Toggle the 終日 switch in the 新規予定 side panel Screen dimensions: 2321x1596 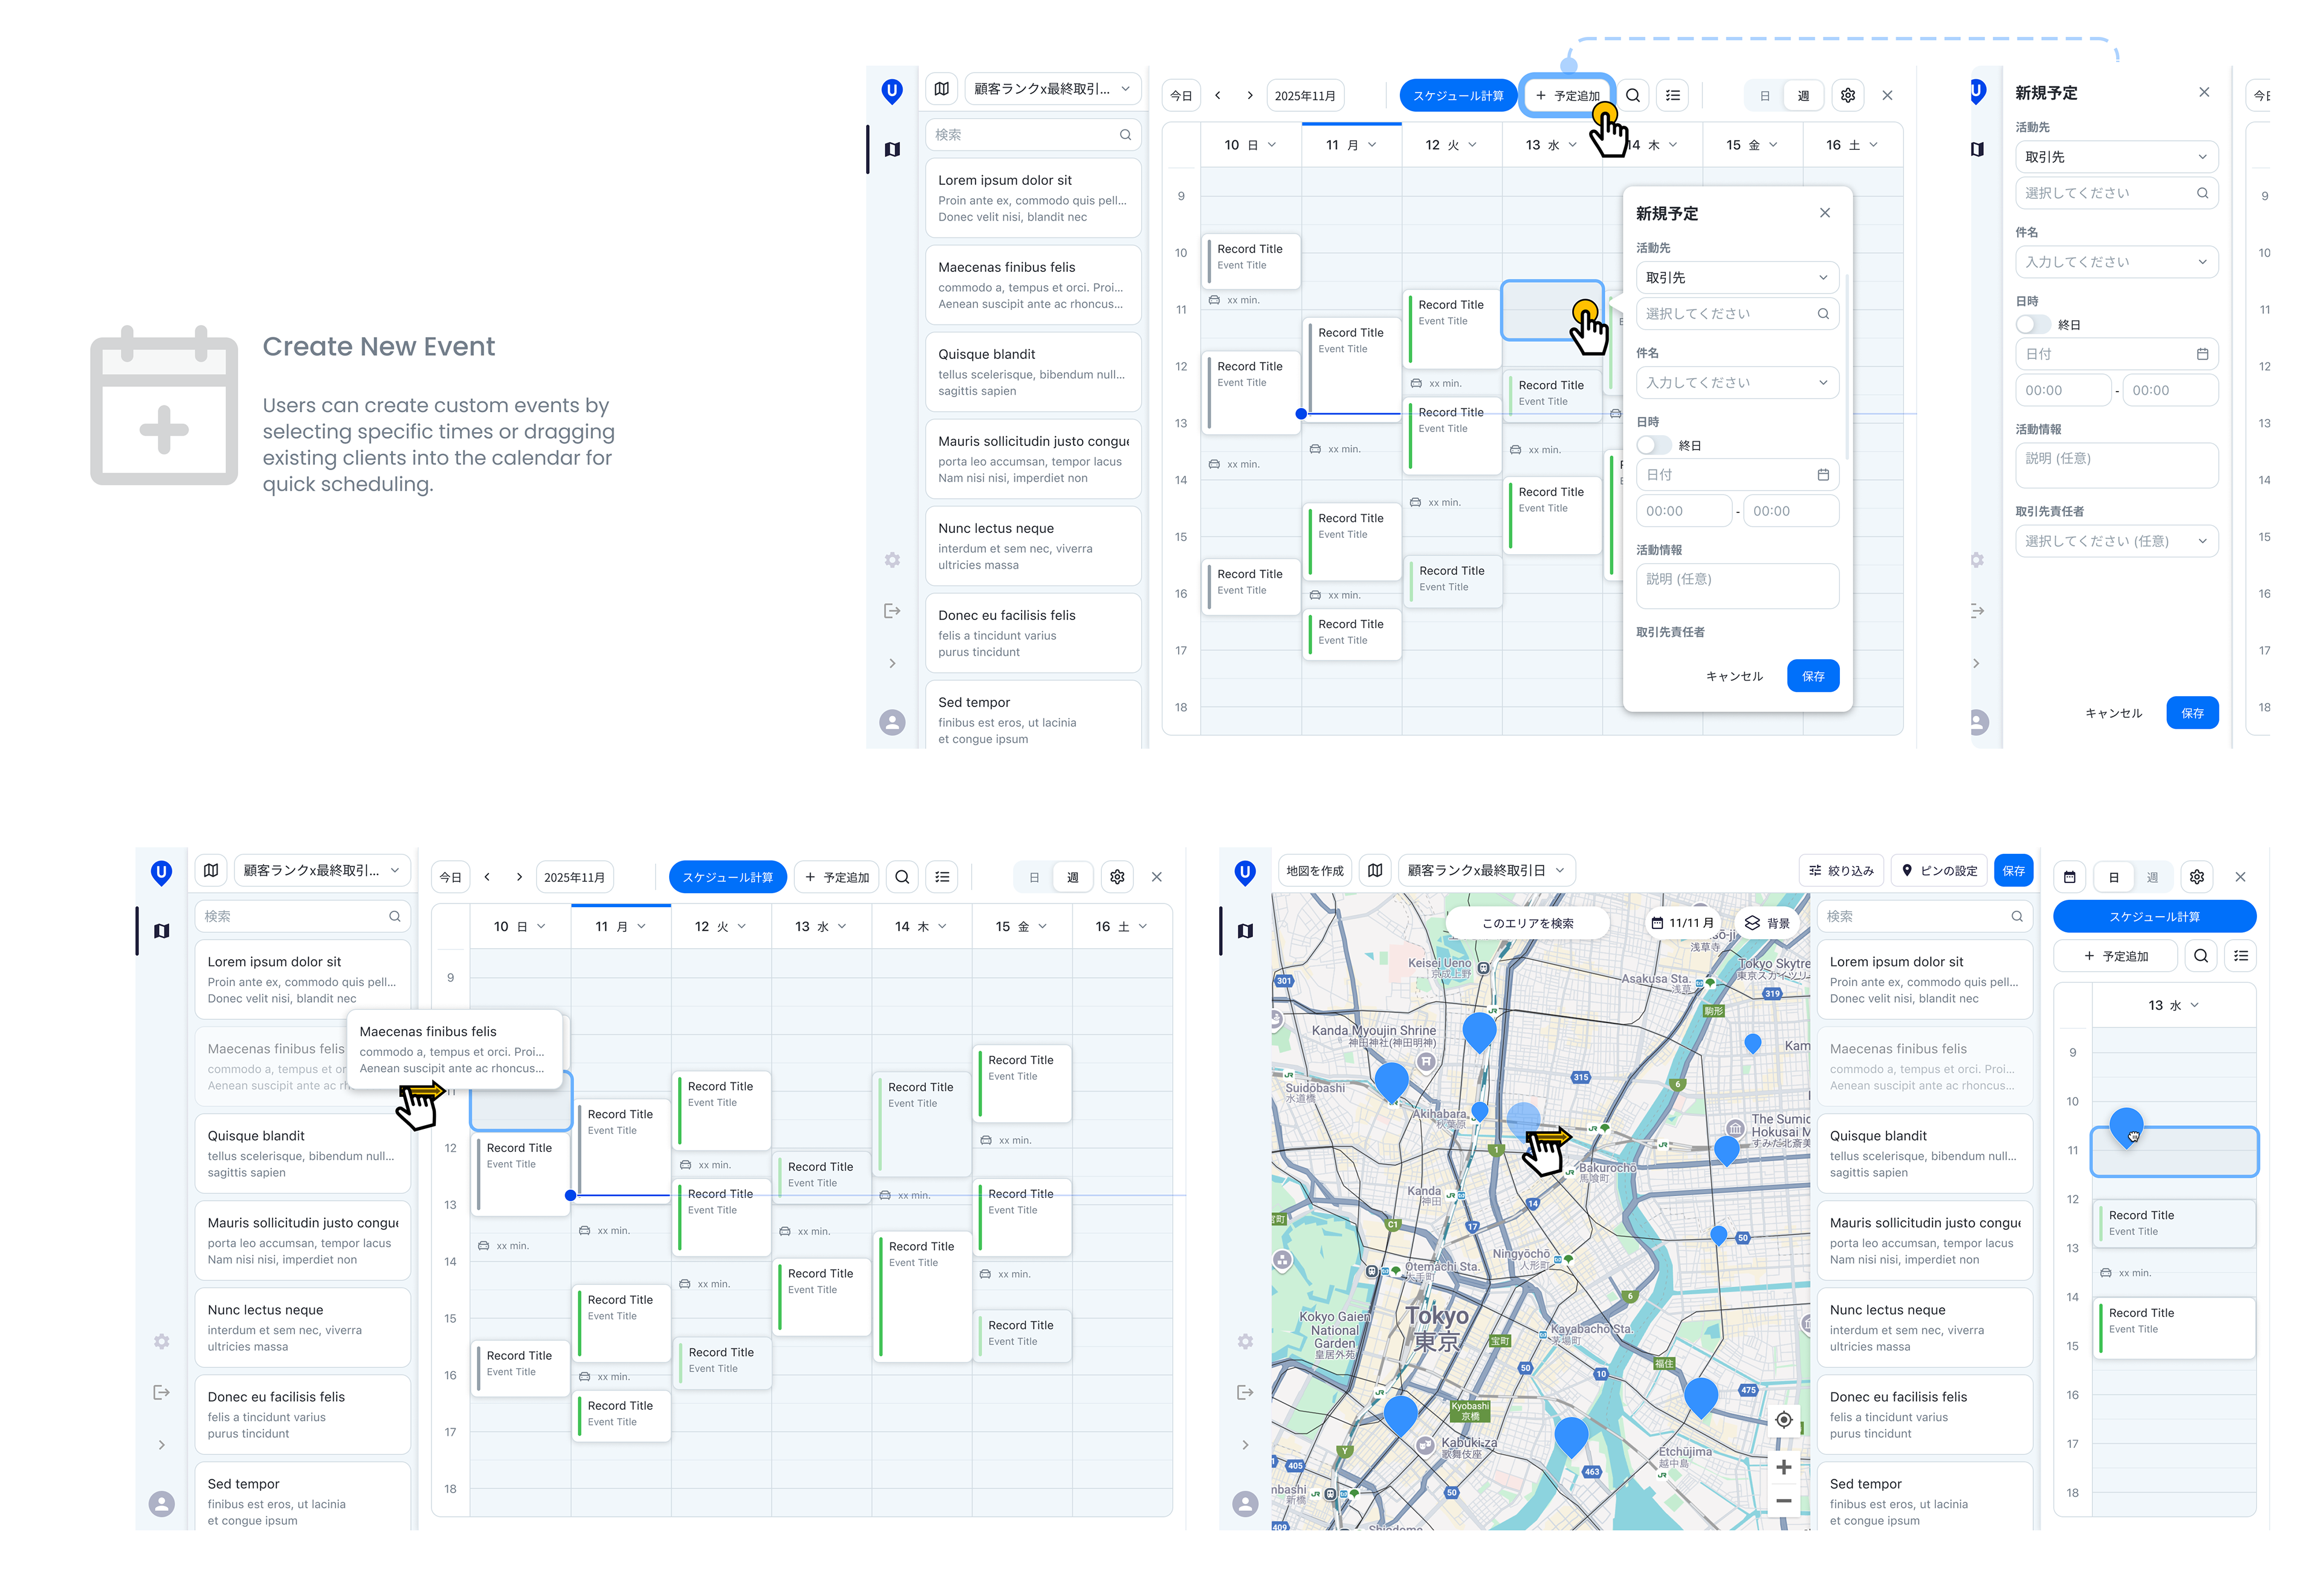[2033, 325]
